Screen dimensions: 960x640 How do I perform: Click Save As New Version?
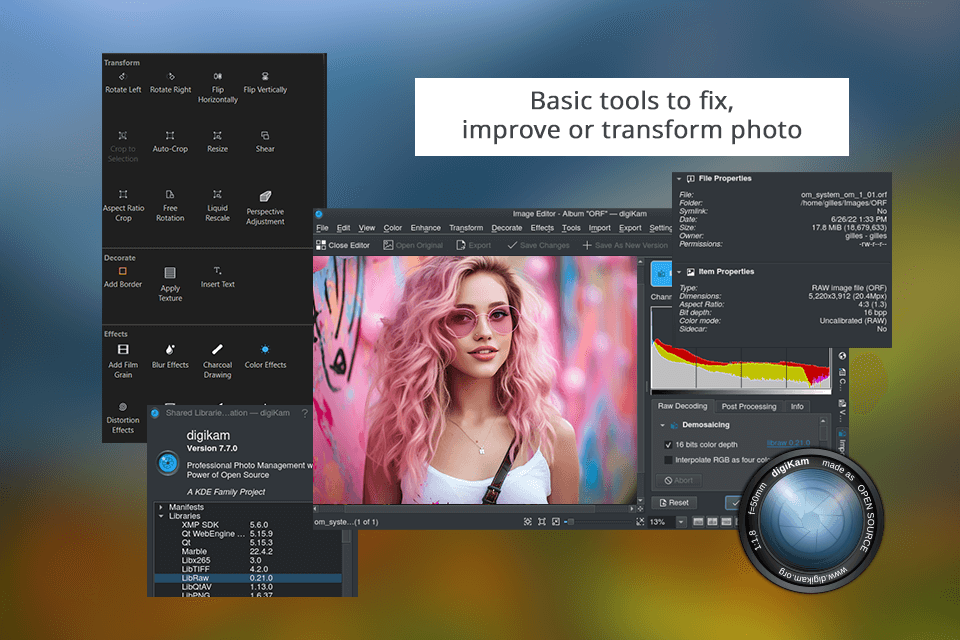624,245
